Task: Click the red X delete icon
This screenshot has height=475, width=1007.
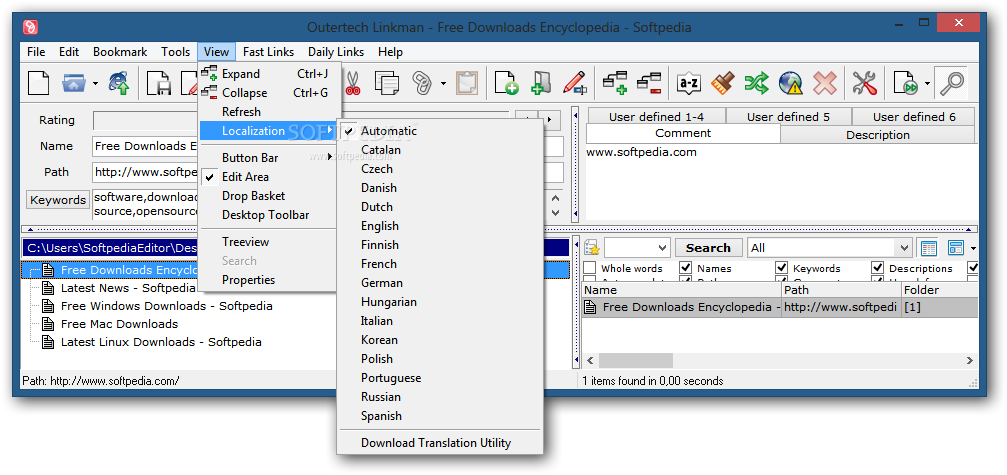Action: (x=825, y=83)
